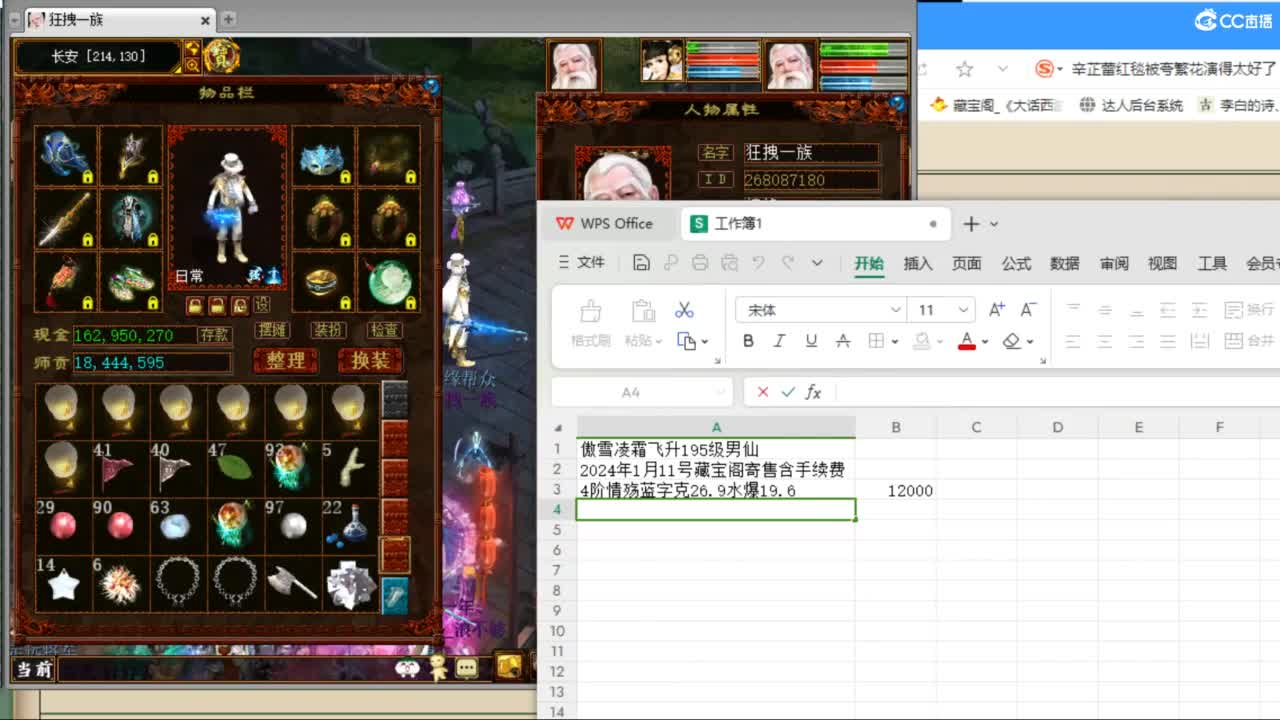1280x720 pixels.
Task: Switch to the 视图 ribbon tab
Action: (x=1162, y=264)
